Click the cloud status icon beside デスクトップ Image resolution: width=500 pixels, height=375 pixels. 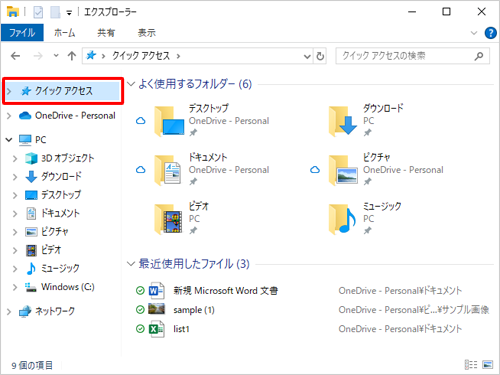(x=141, y=121)
